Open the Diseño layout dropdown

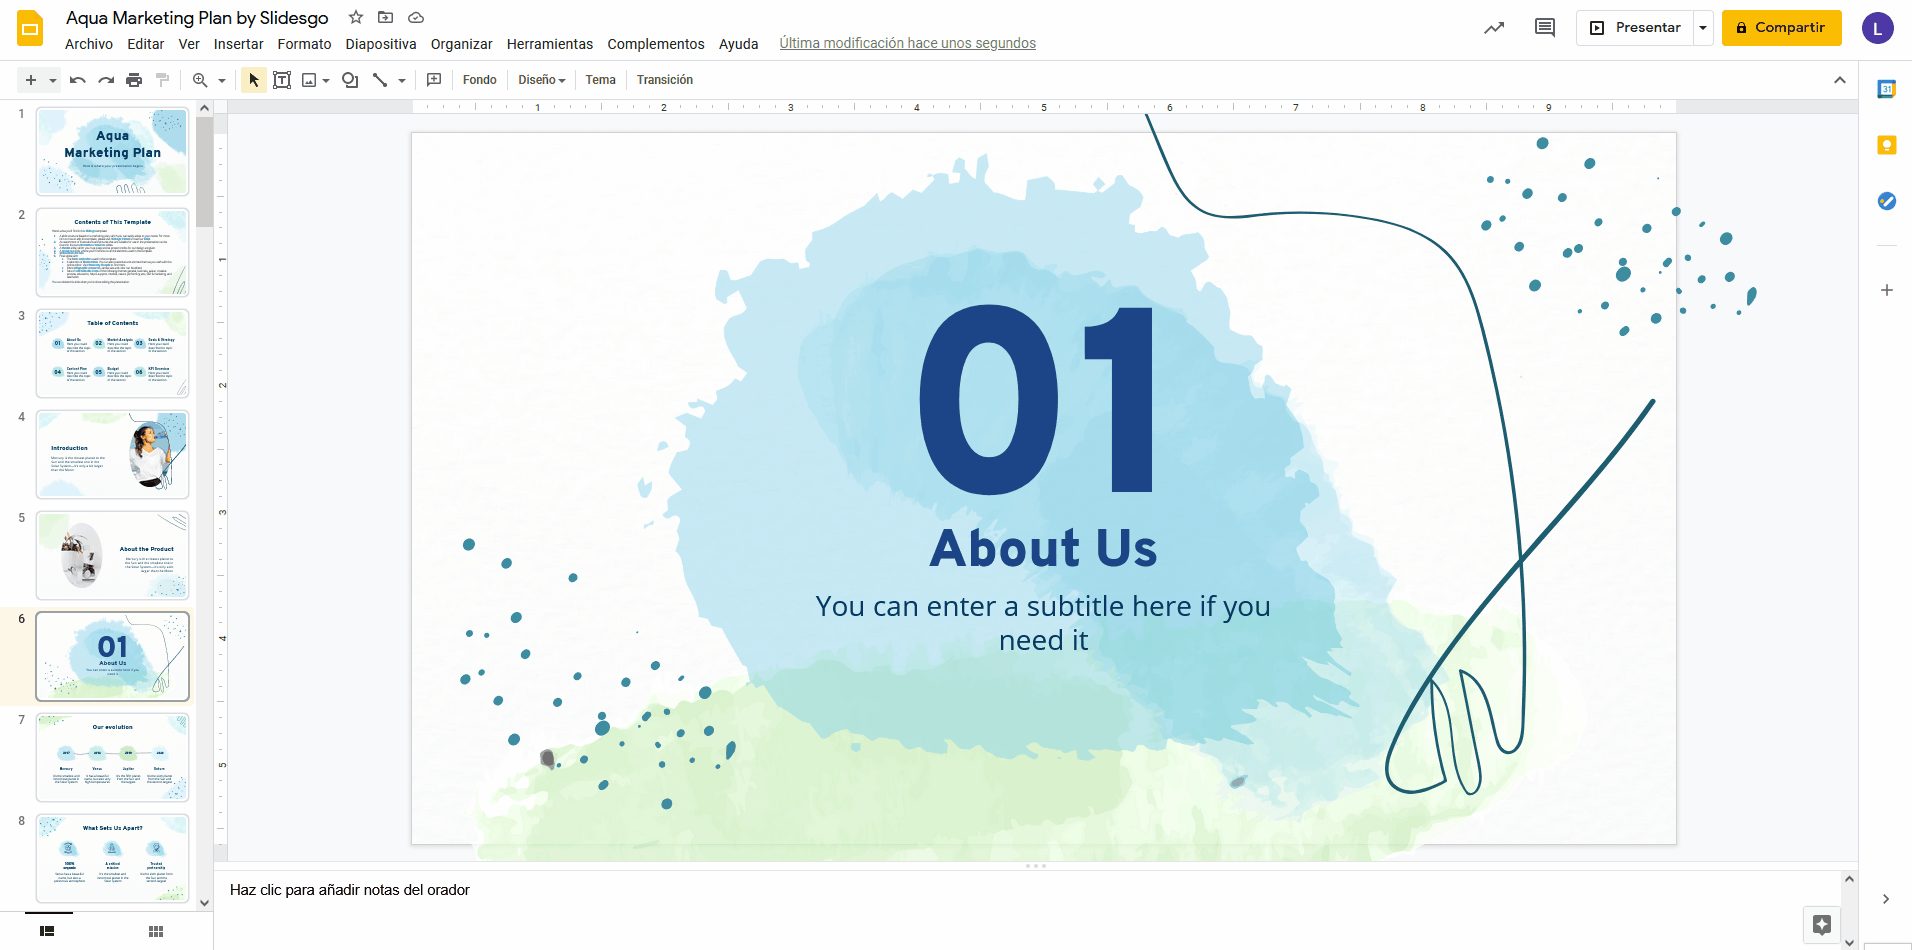541,80
